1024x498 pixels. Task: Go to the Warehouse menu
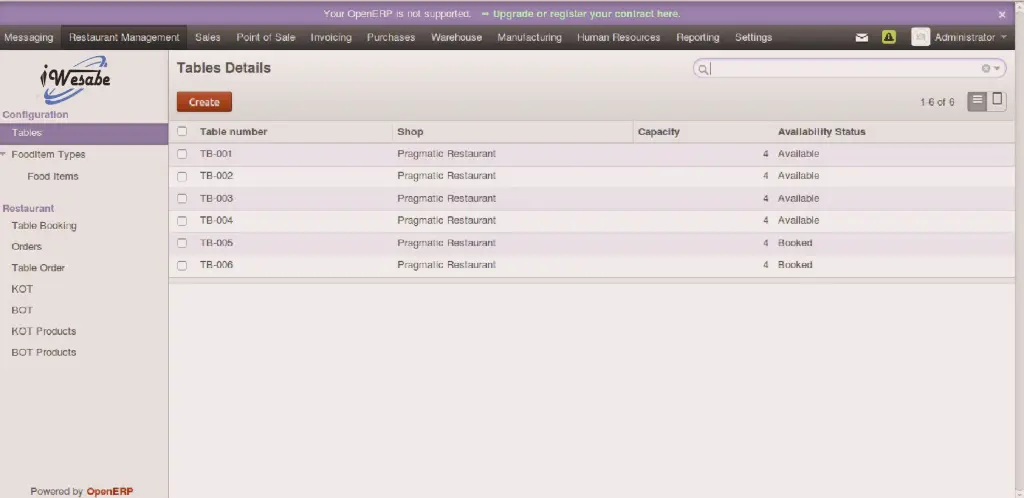[456, 38]
